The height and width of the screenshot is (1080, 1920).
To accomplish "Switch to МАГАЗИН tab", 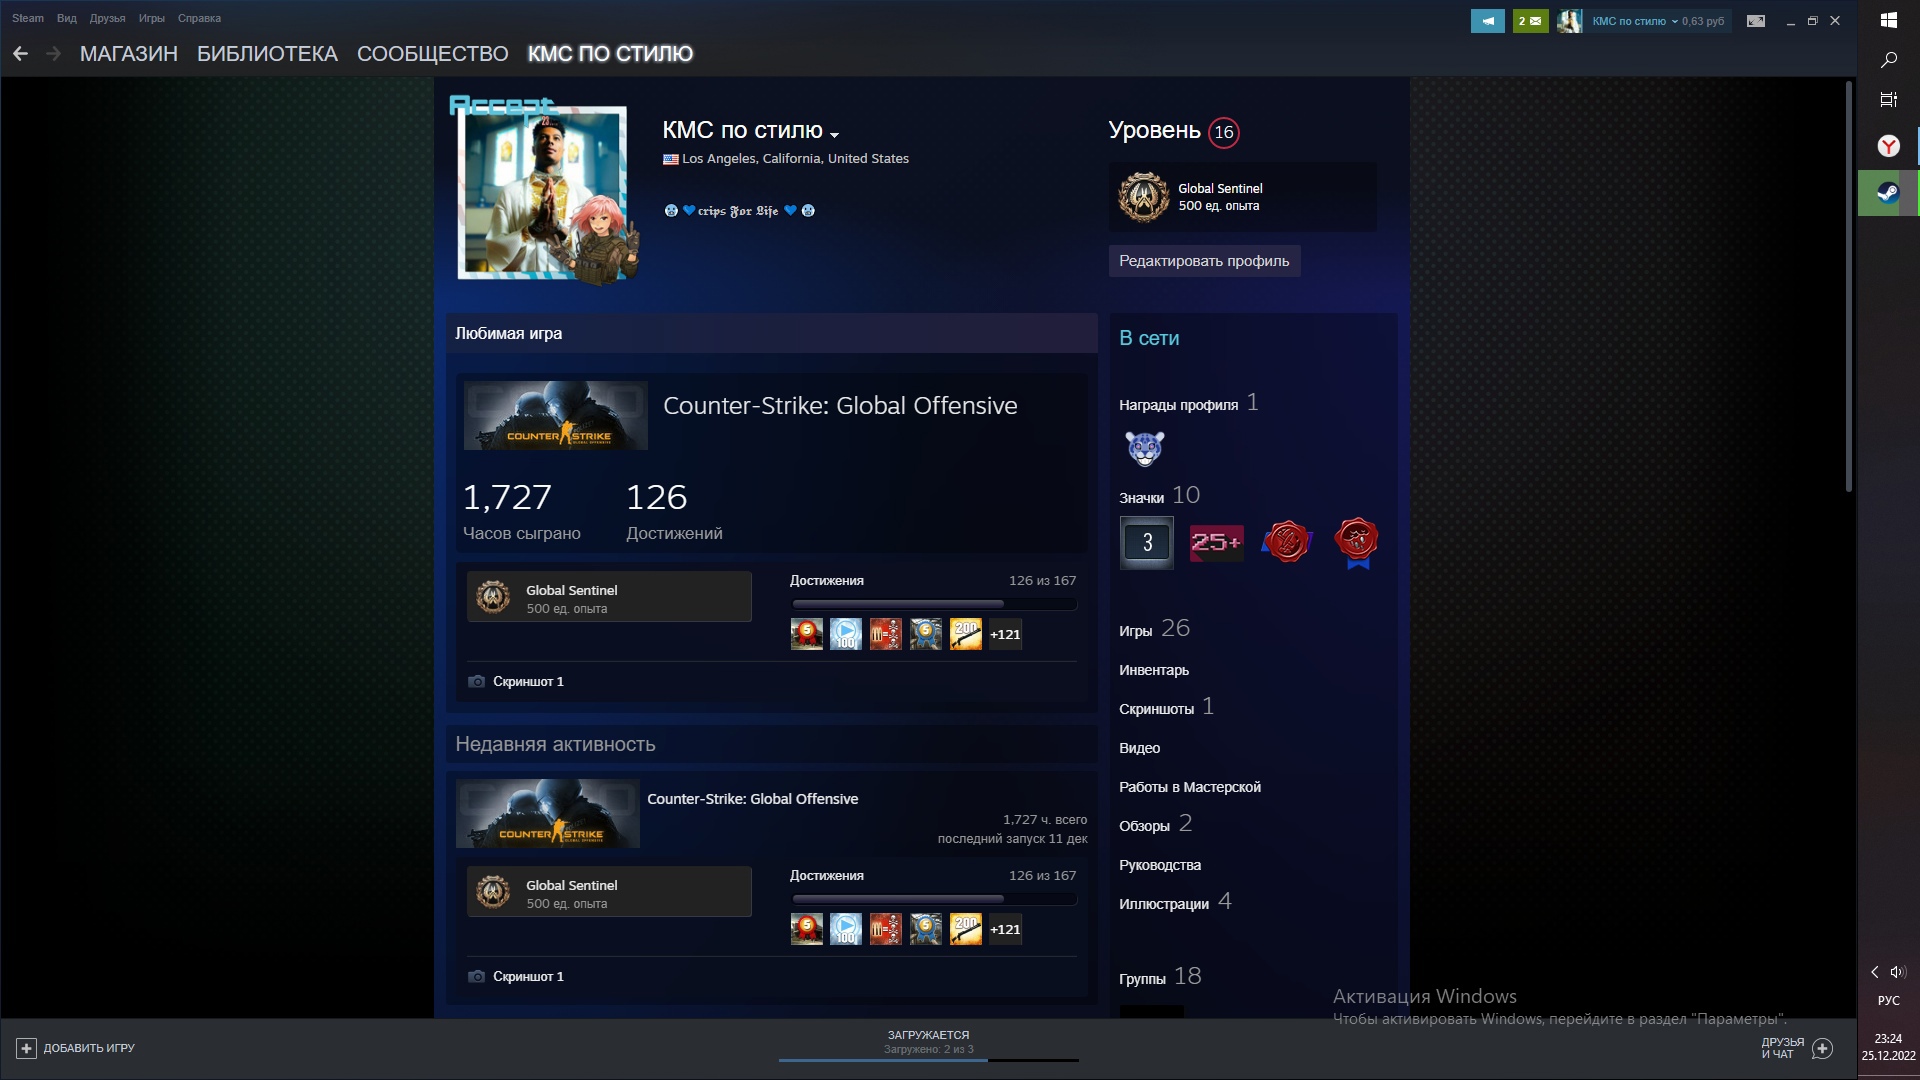I will tap(129, 54).
